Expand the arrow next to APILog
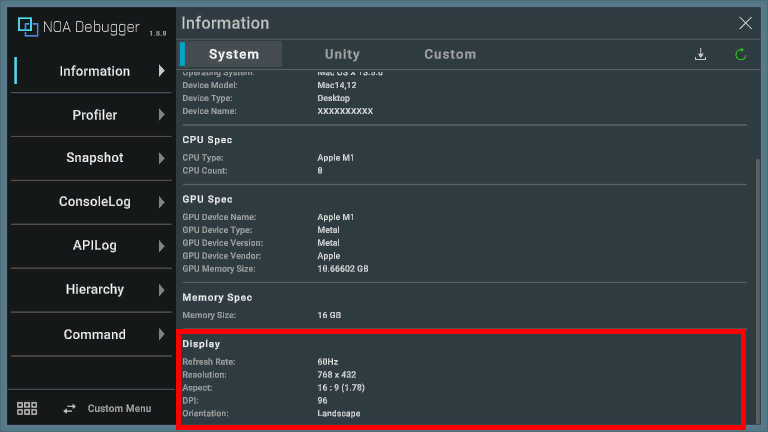This screenshot has width=768, height=432. tap(162, 246)
